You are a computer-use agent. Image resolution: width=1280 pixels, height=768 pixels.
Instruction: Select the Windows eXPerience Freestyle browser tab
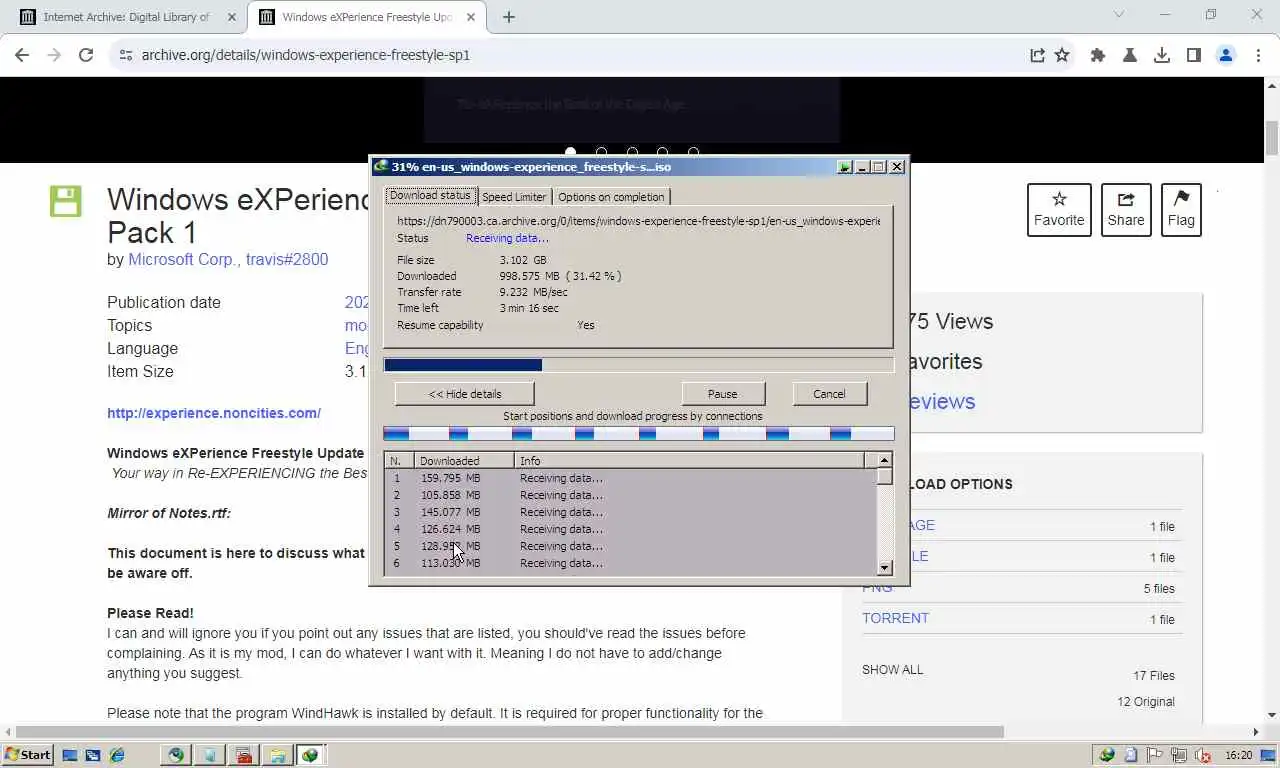[x=366, y=17]
